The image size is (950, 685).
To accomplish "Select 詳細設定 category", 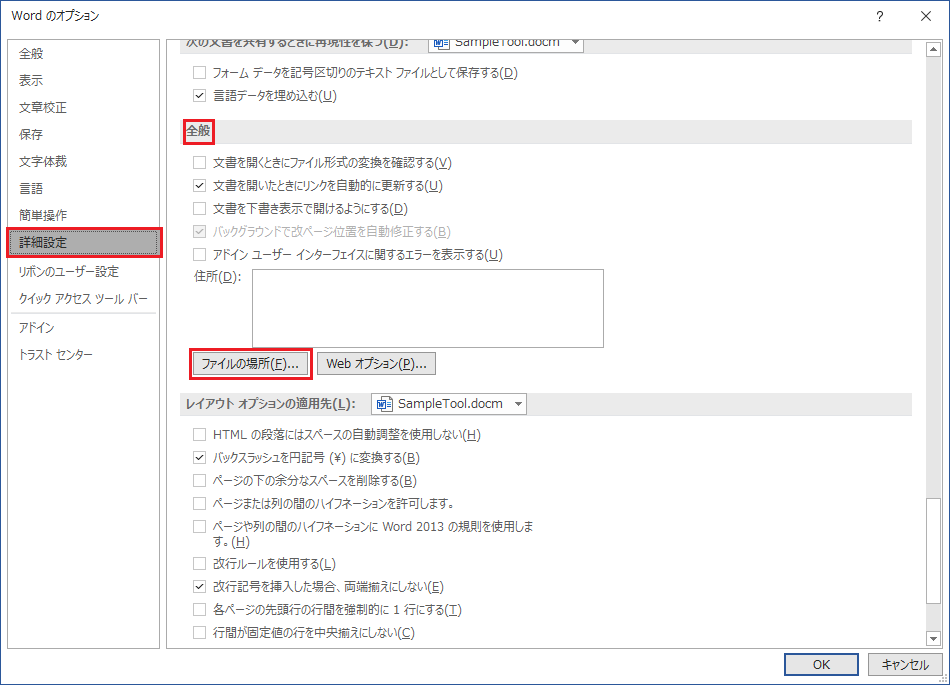I will click(84, 242).
